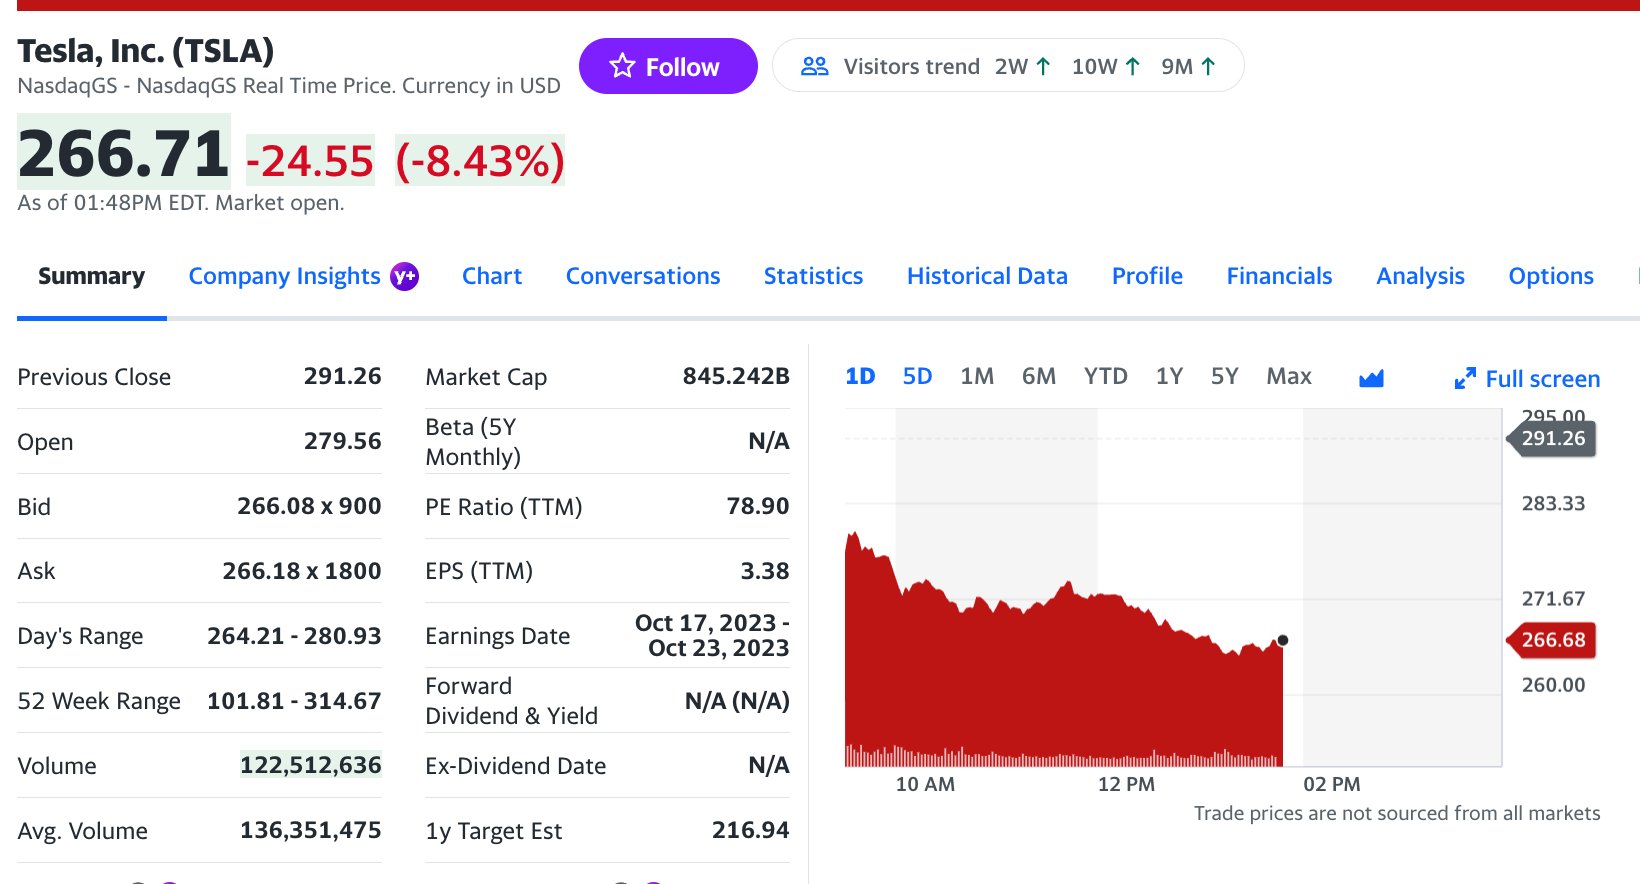This screenshot has width=1640, height=884.
Task: Click the 12 PM chart axis label
Action: [x=1126, y=784]
